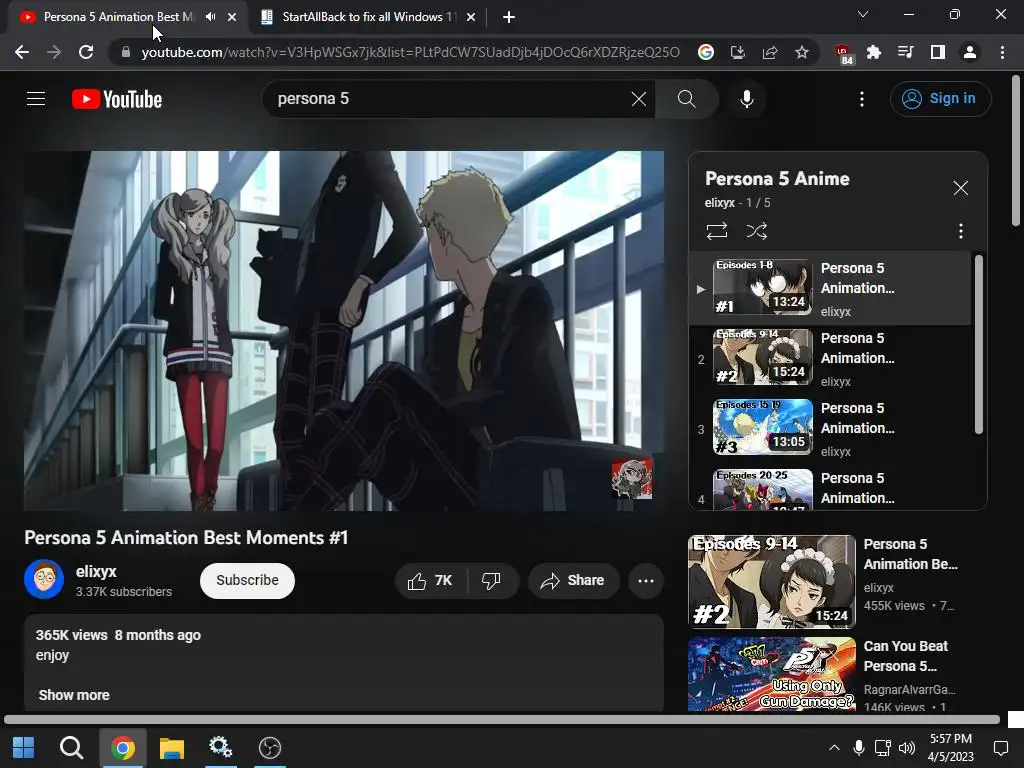Reload the page
Screen dimensions: 1024x768
[x=86, y=52]
